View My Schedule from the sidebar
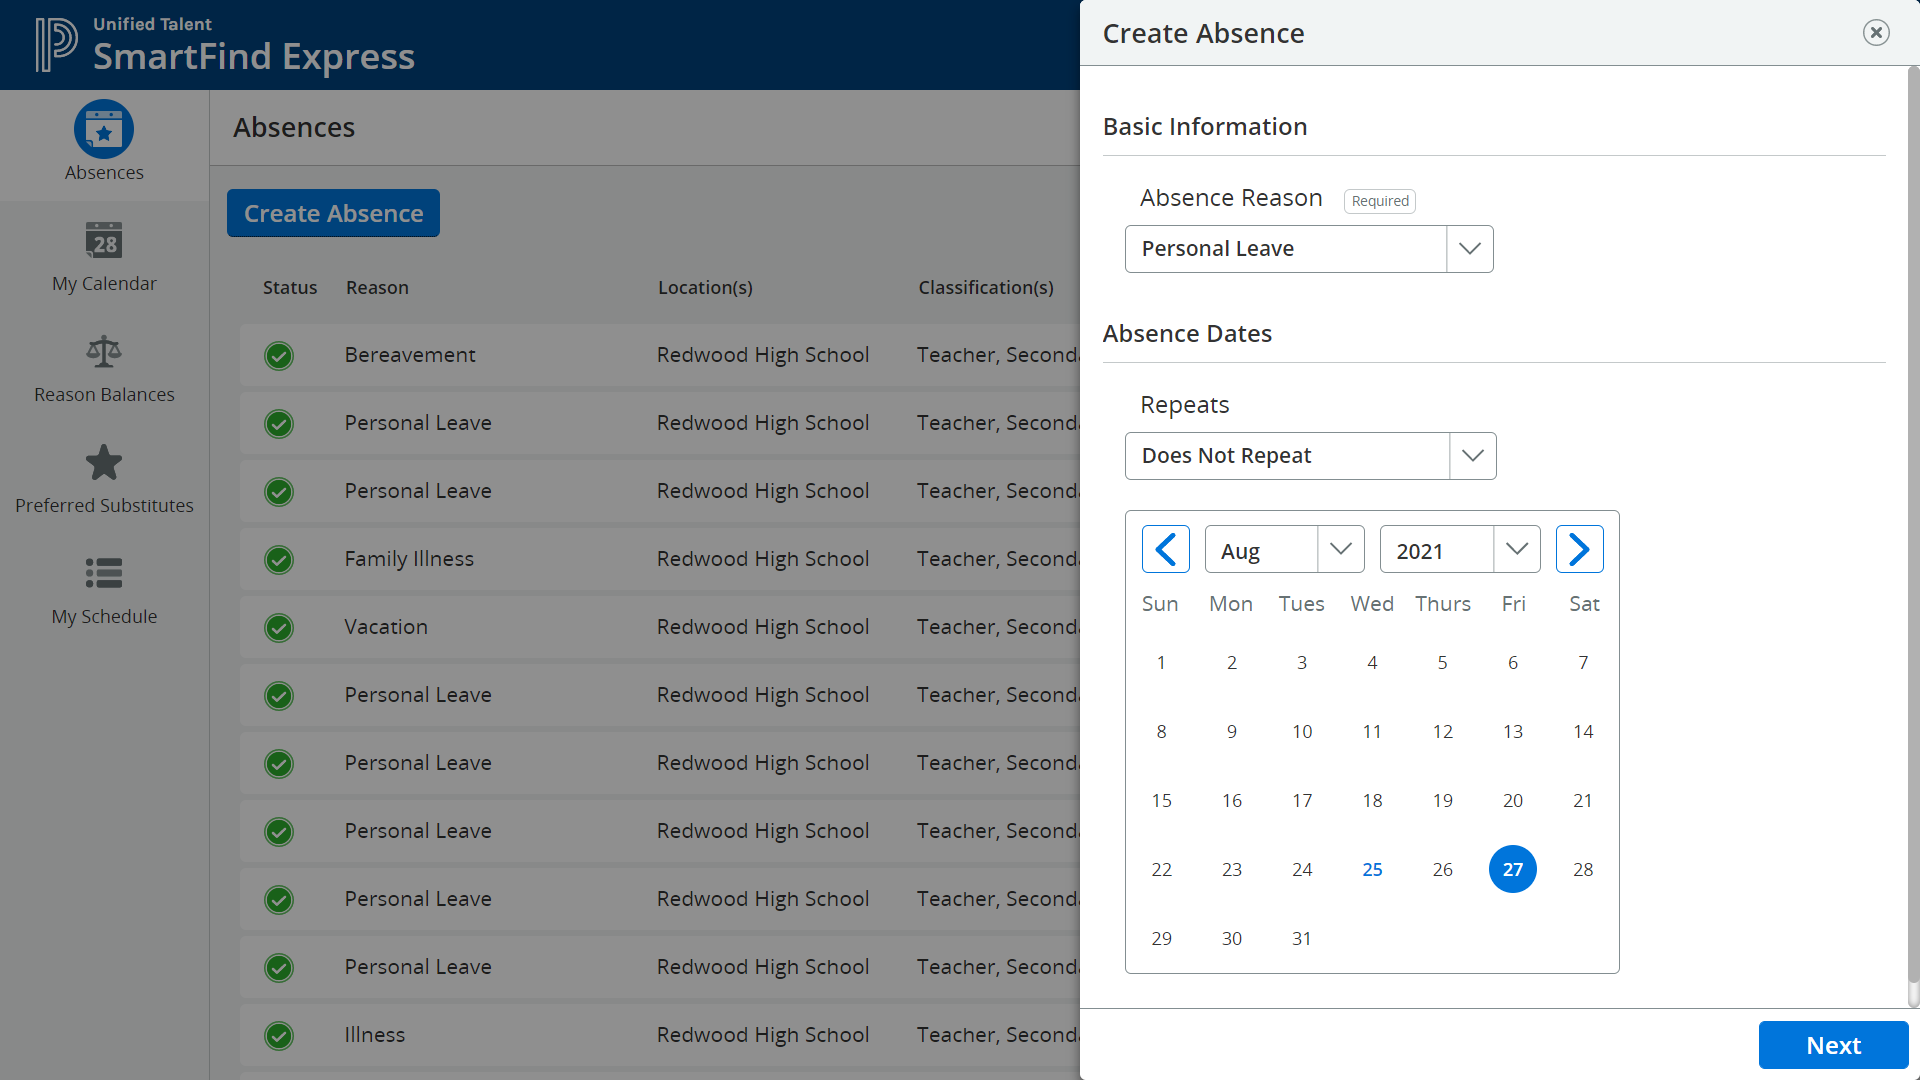Viewport: 1920px width, 1080px height. (x=103, y=588)
